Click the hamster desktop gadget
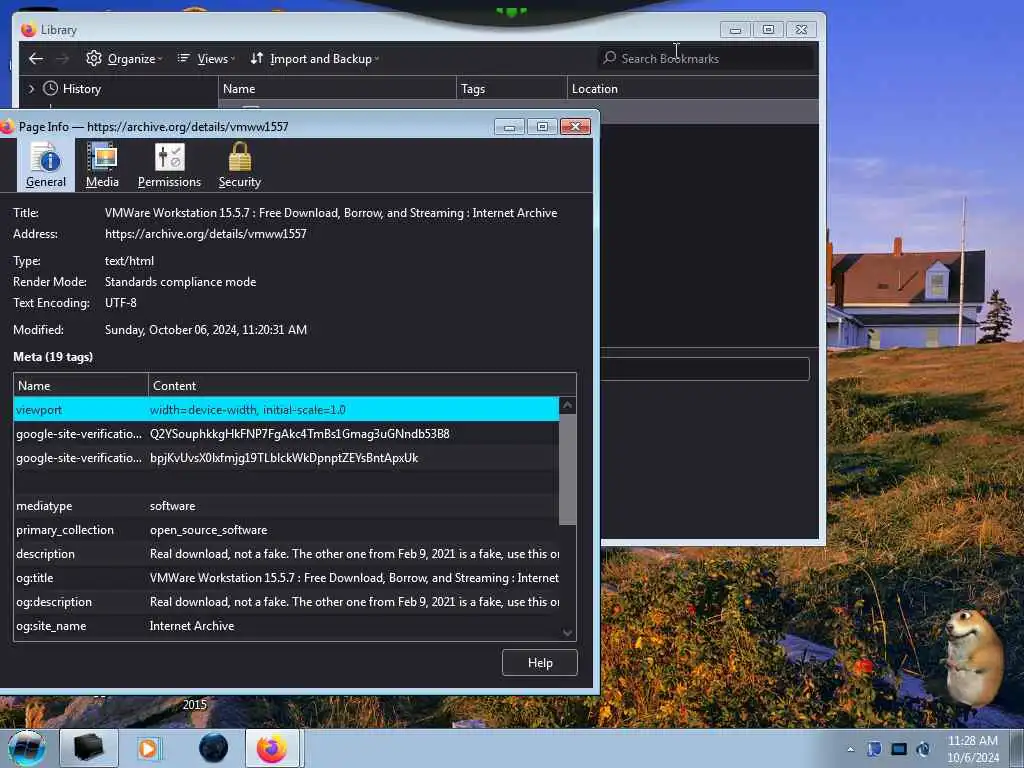1024x768 pixels. pos(972,656)
